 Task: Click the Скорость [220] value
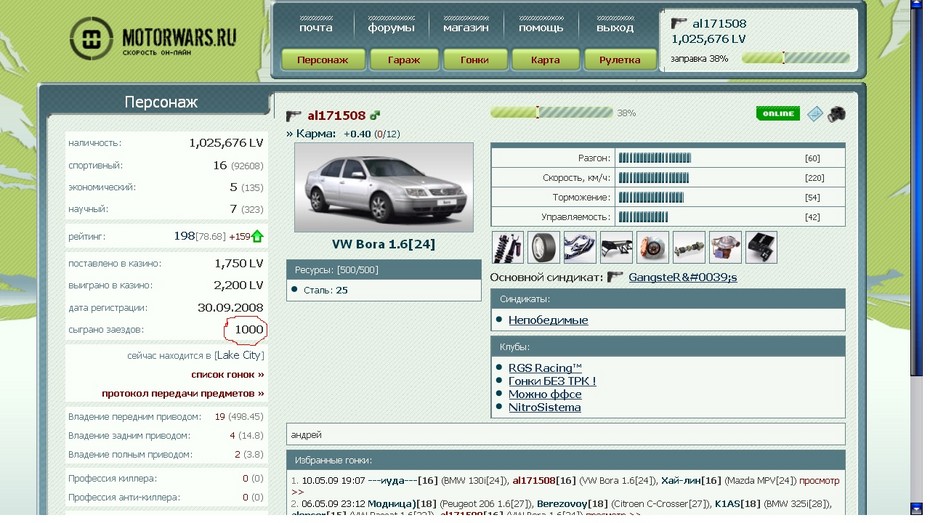click(x=814, y=178)
